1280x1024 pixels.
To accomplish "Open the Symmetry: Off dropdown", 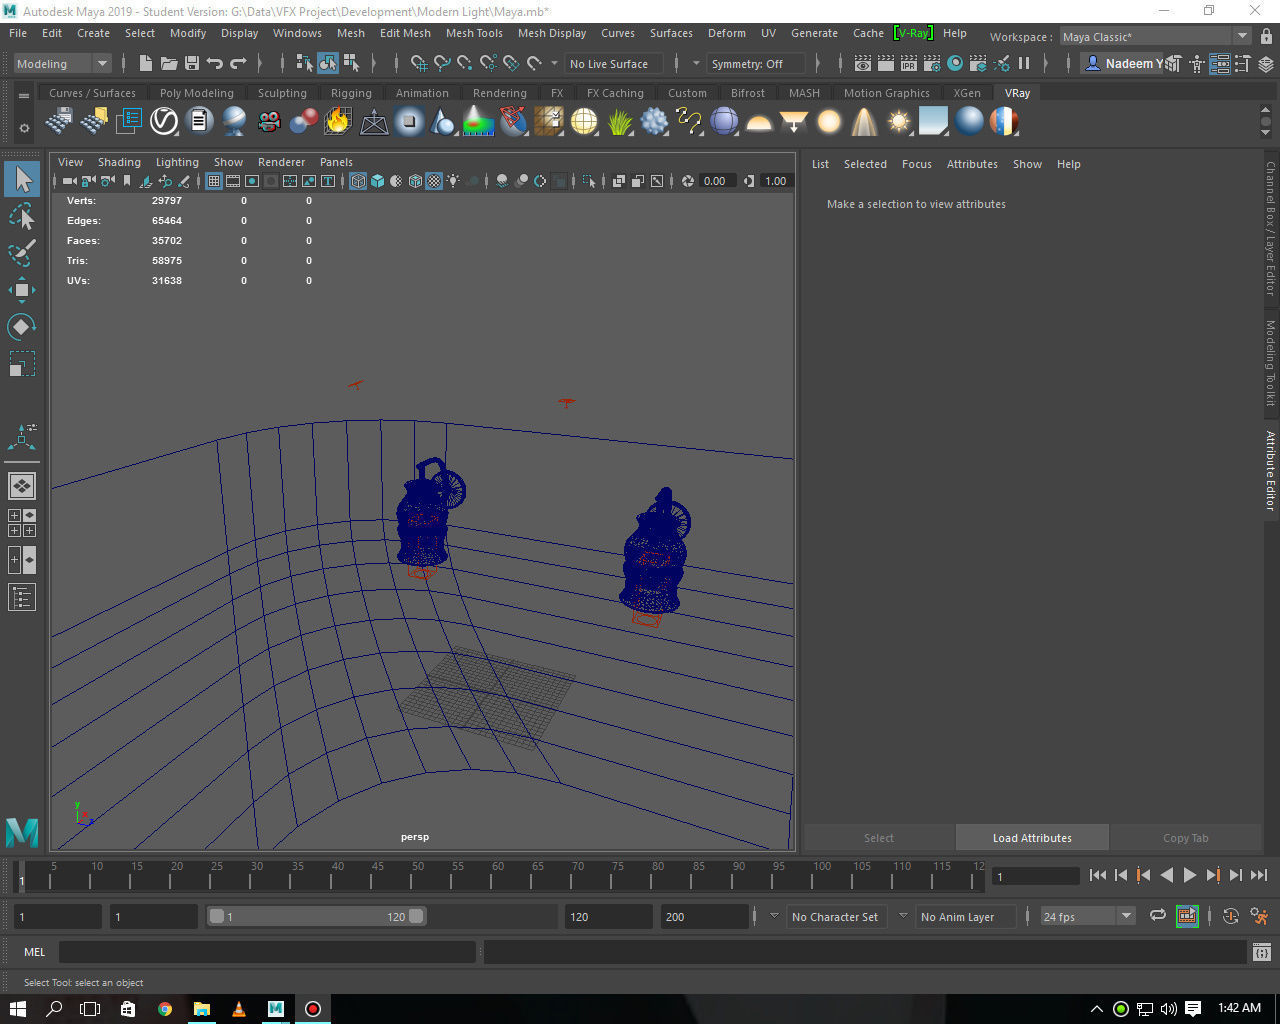I will tap(756, 64).
